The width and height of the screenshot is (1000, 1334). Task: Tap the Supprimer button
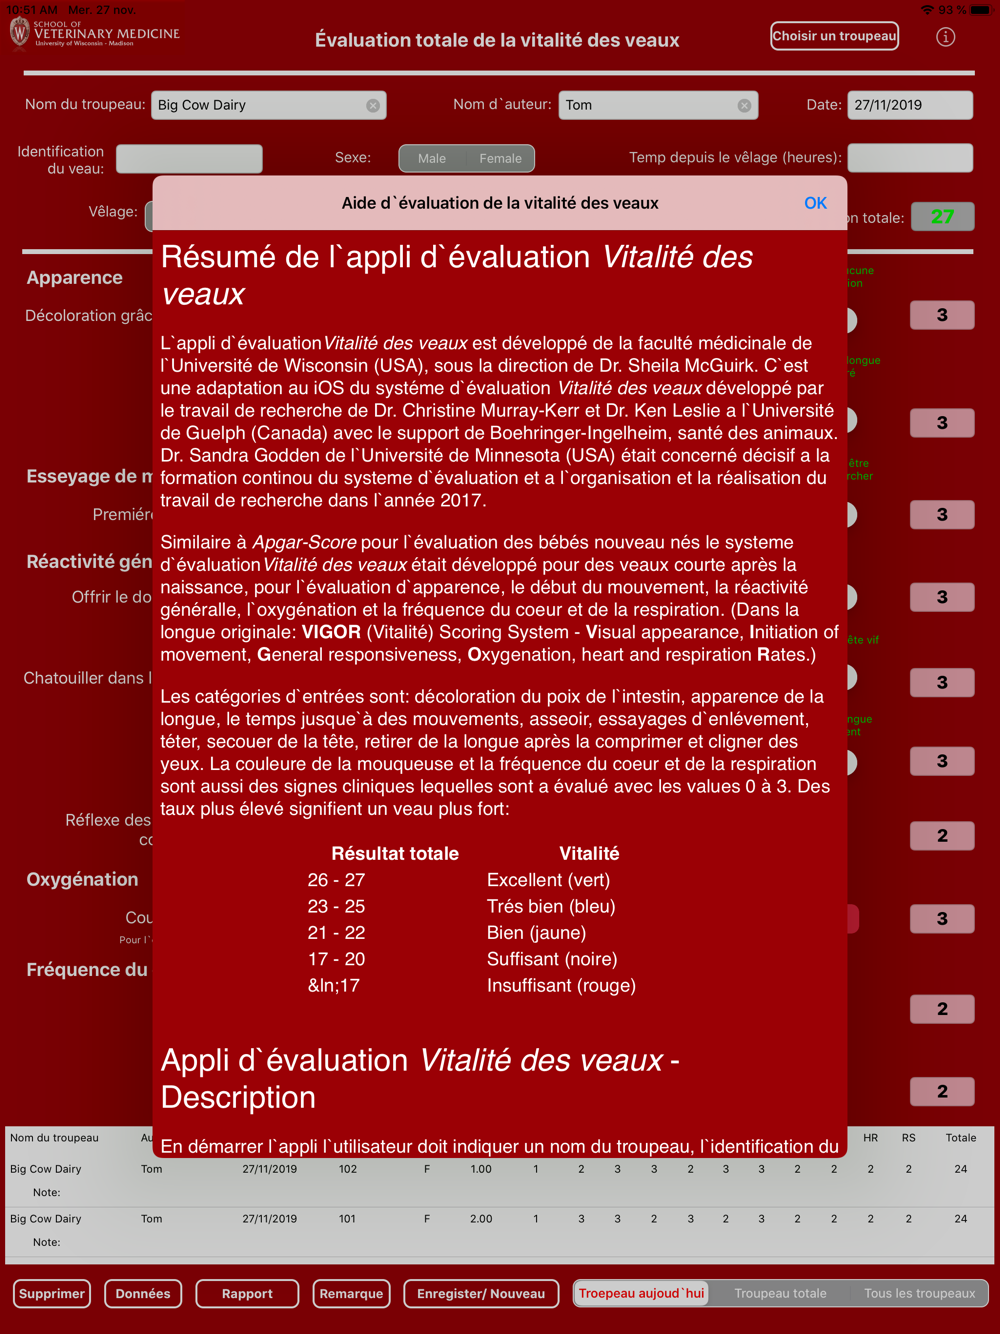[52, 1293]
